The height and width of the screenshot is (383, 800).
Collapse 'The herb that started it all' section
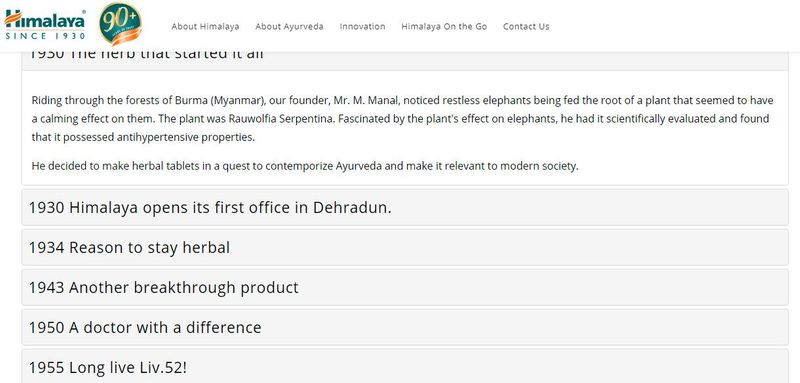pos(405,60)
